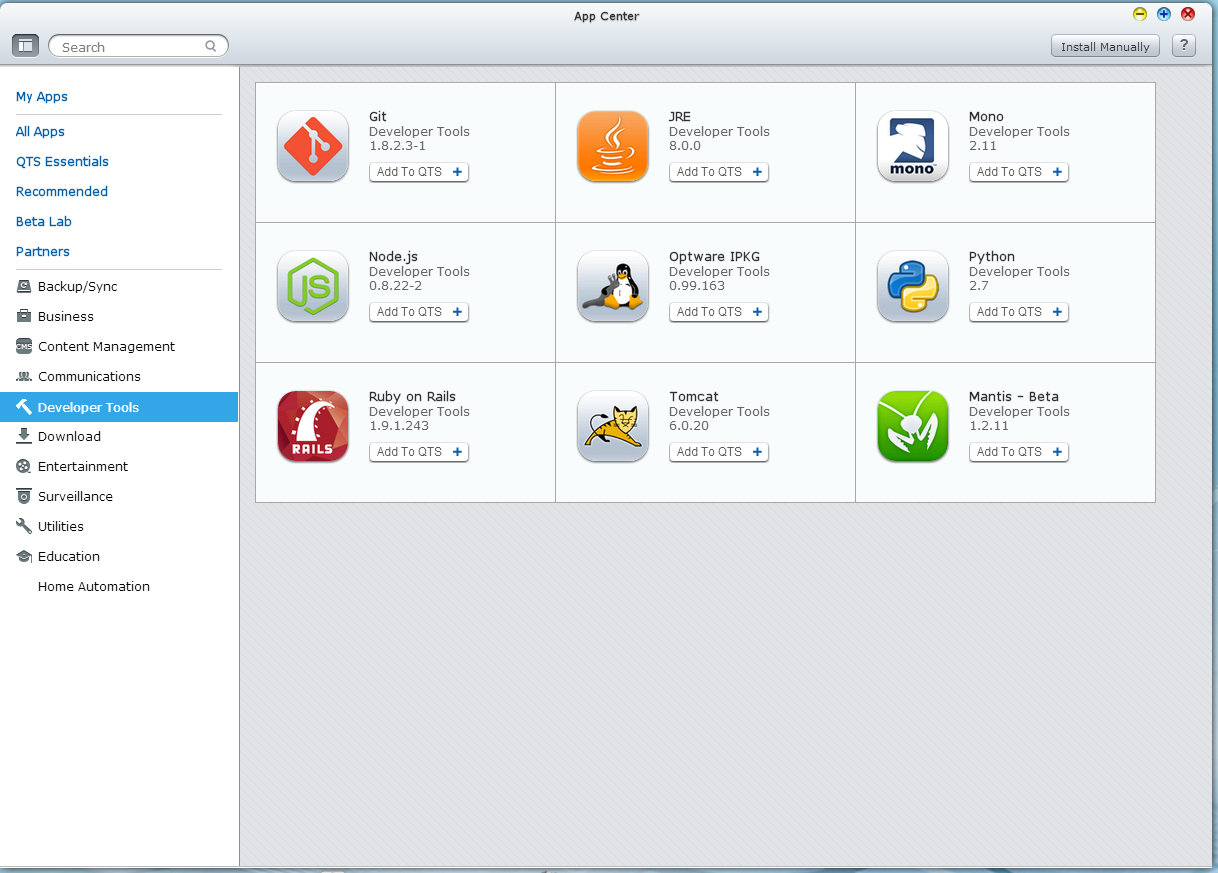Viewport: 1218px width, 873px height.
Task: Click Node.js version 0.8.22-2 text
Action: pos(395,285)
